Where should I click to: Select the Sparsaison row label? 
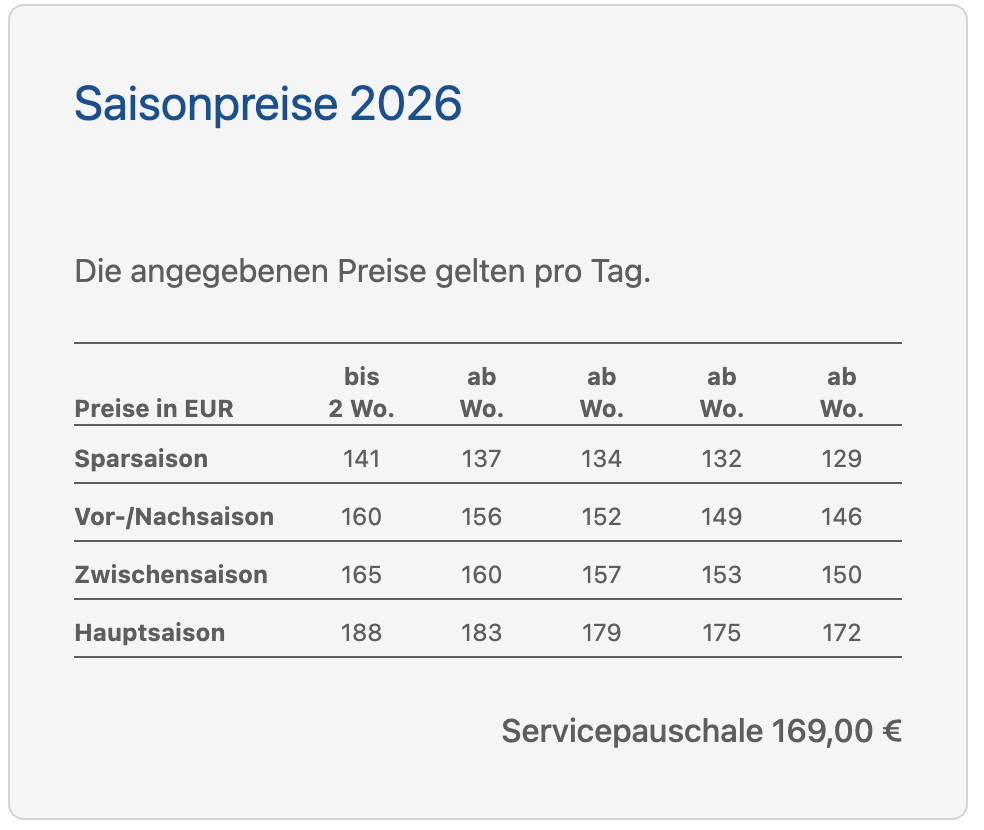(141, 459)
